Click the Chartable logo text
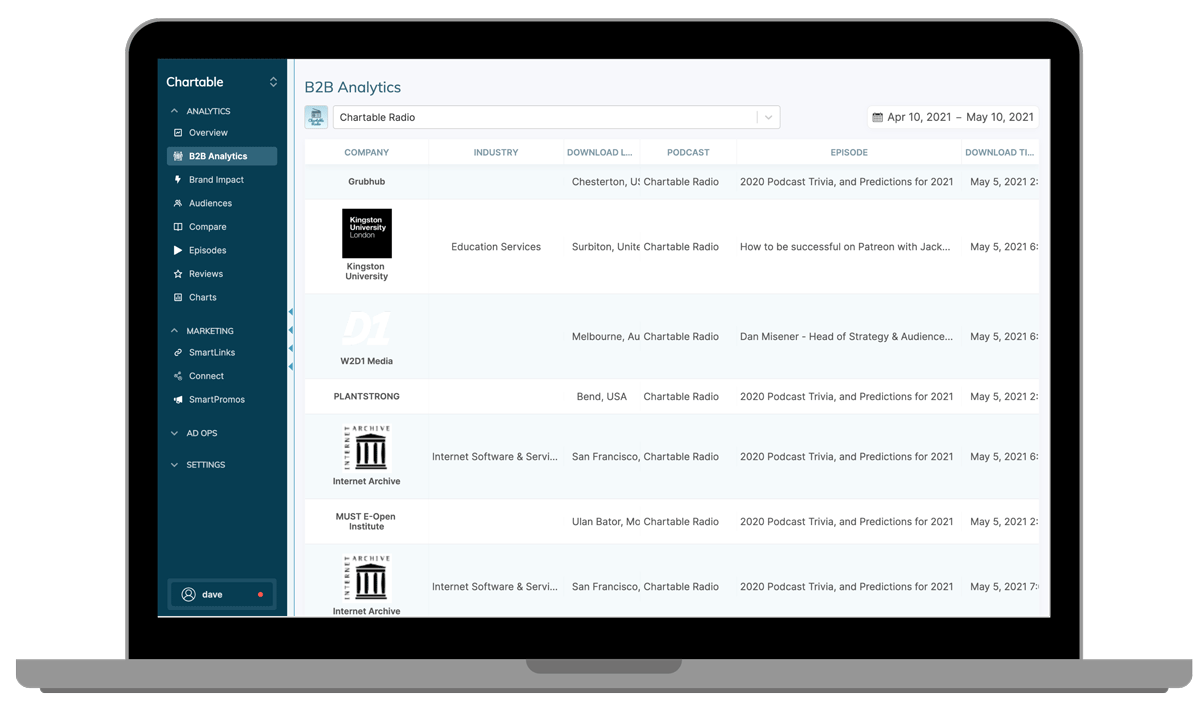 [195, 82]
